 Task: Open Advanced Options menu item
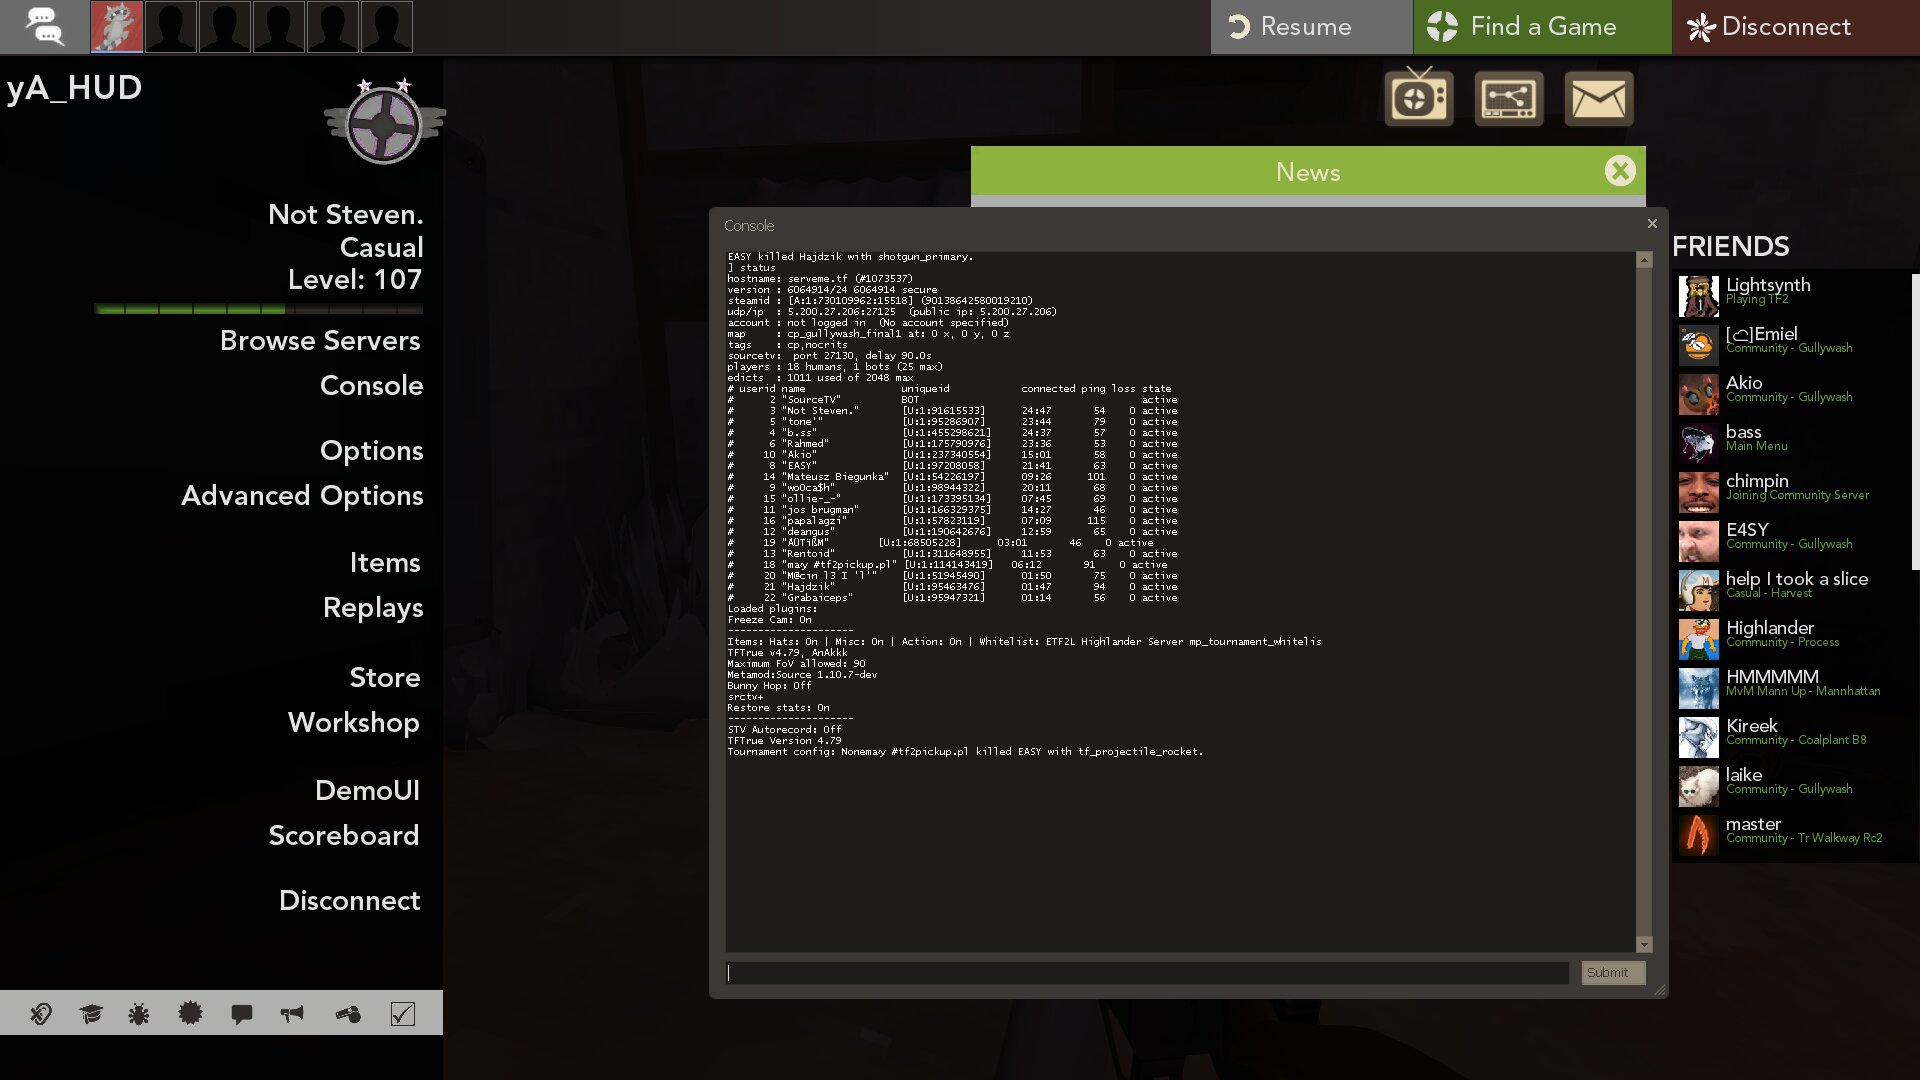click(x=302, y=496)
